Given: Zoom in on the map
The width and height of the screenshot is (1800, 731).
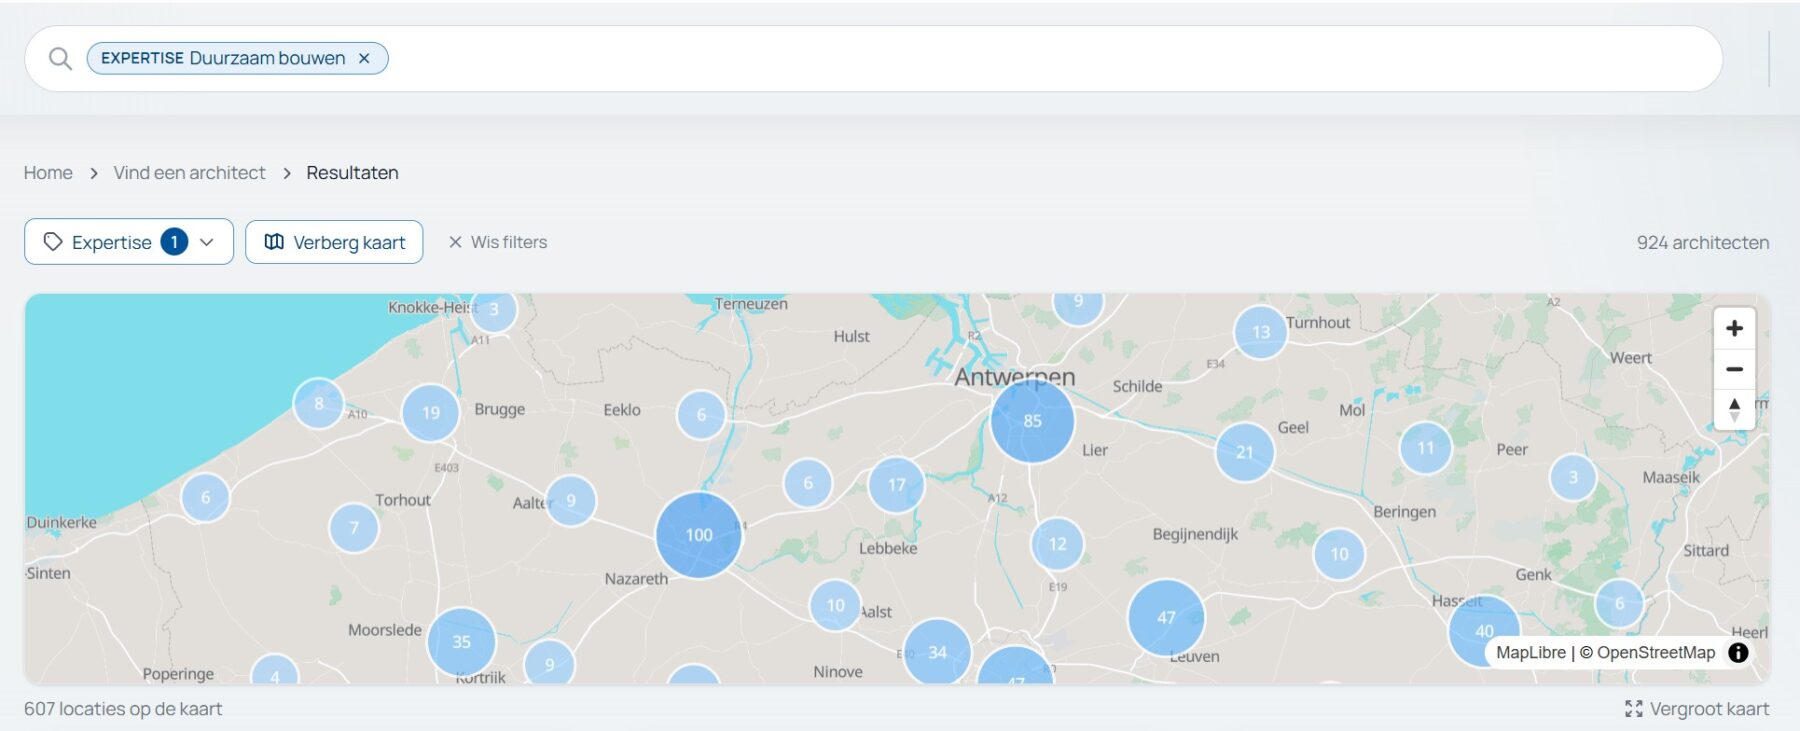Looking at the screenshot, I should (x=1734, y=329).
